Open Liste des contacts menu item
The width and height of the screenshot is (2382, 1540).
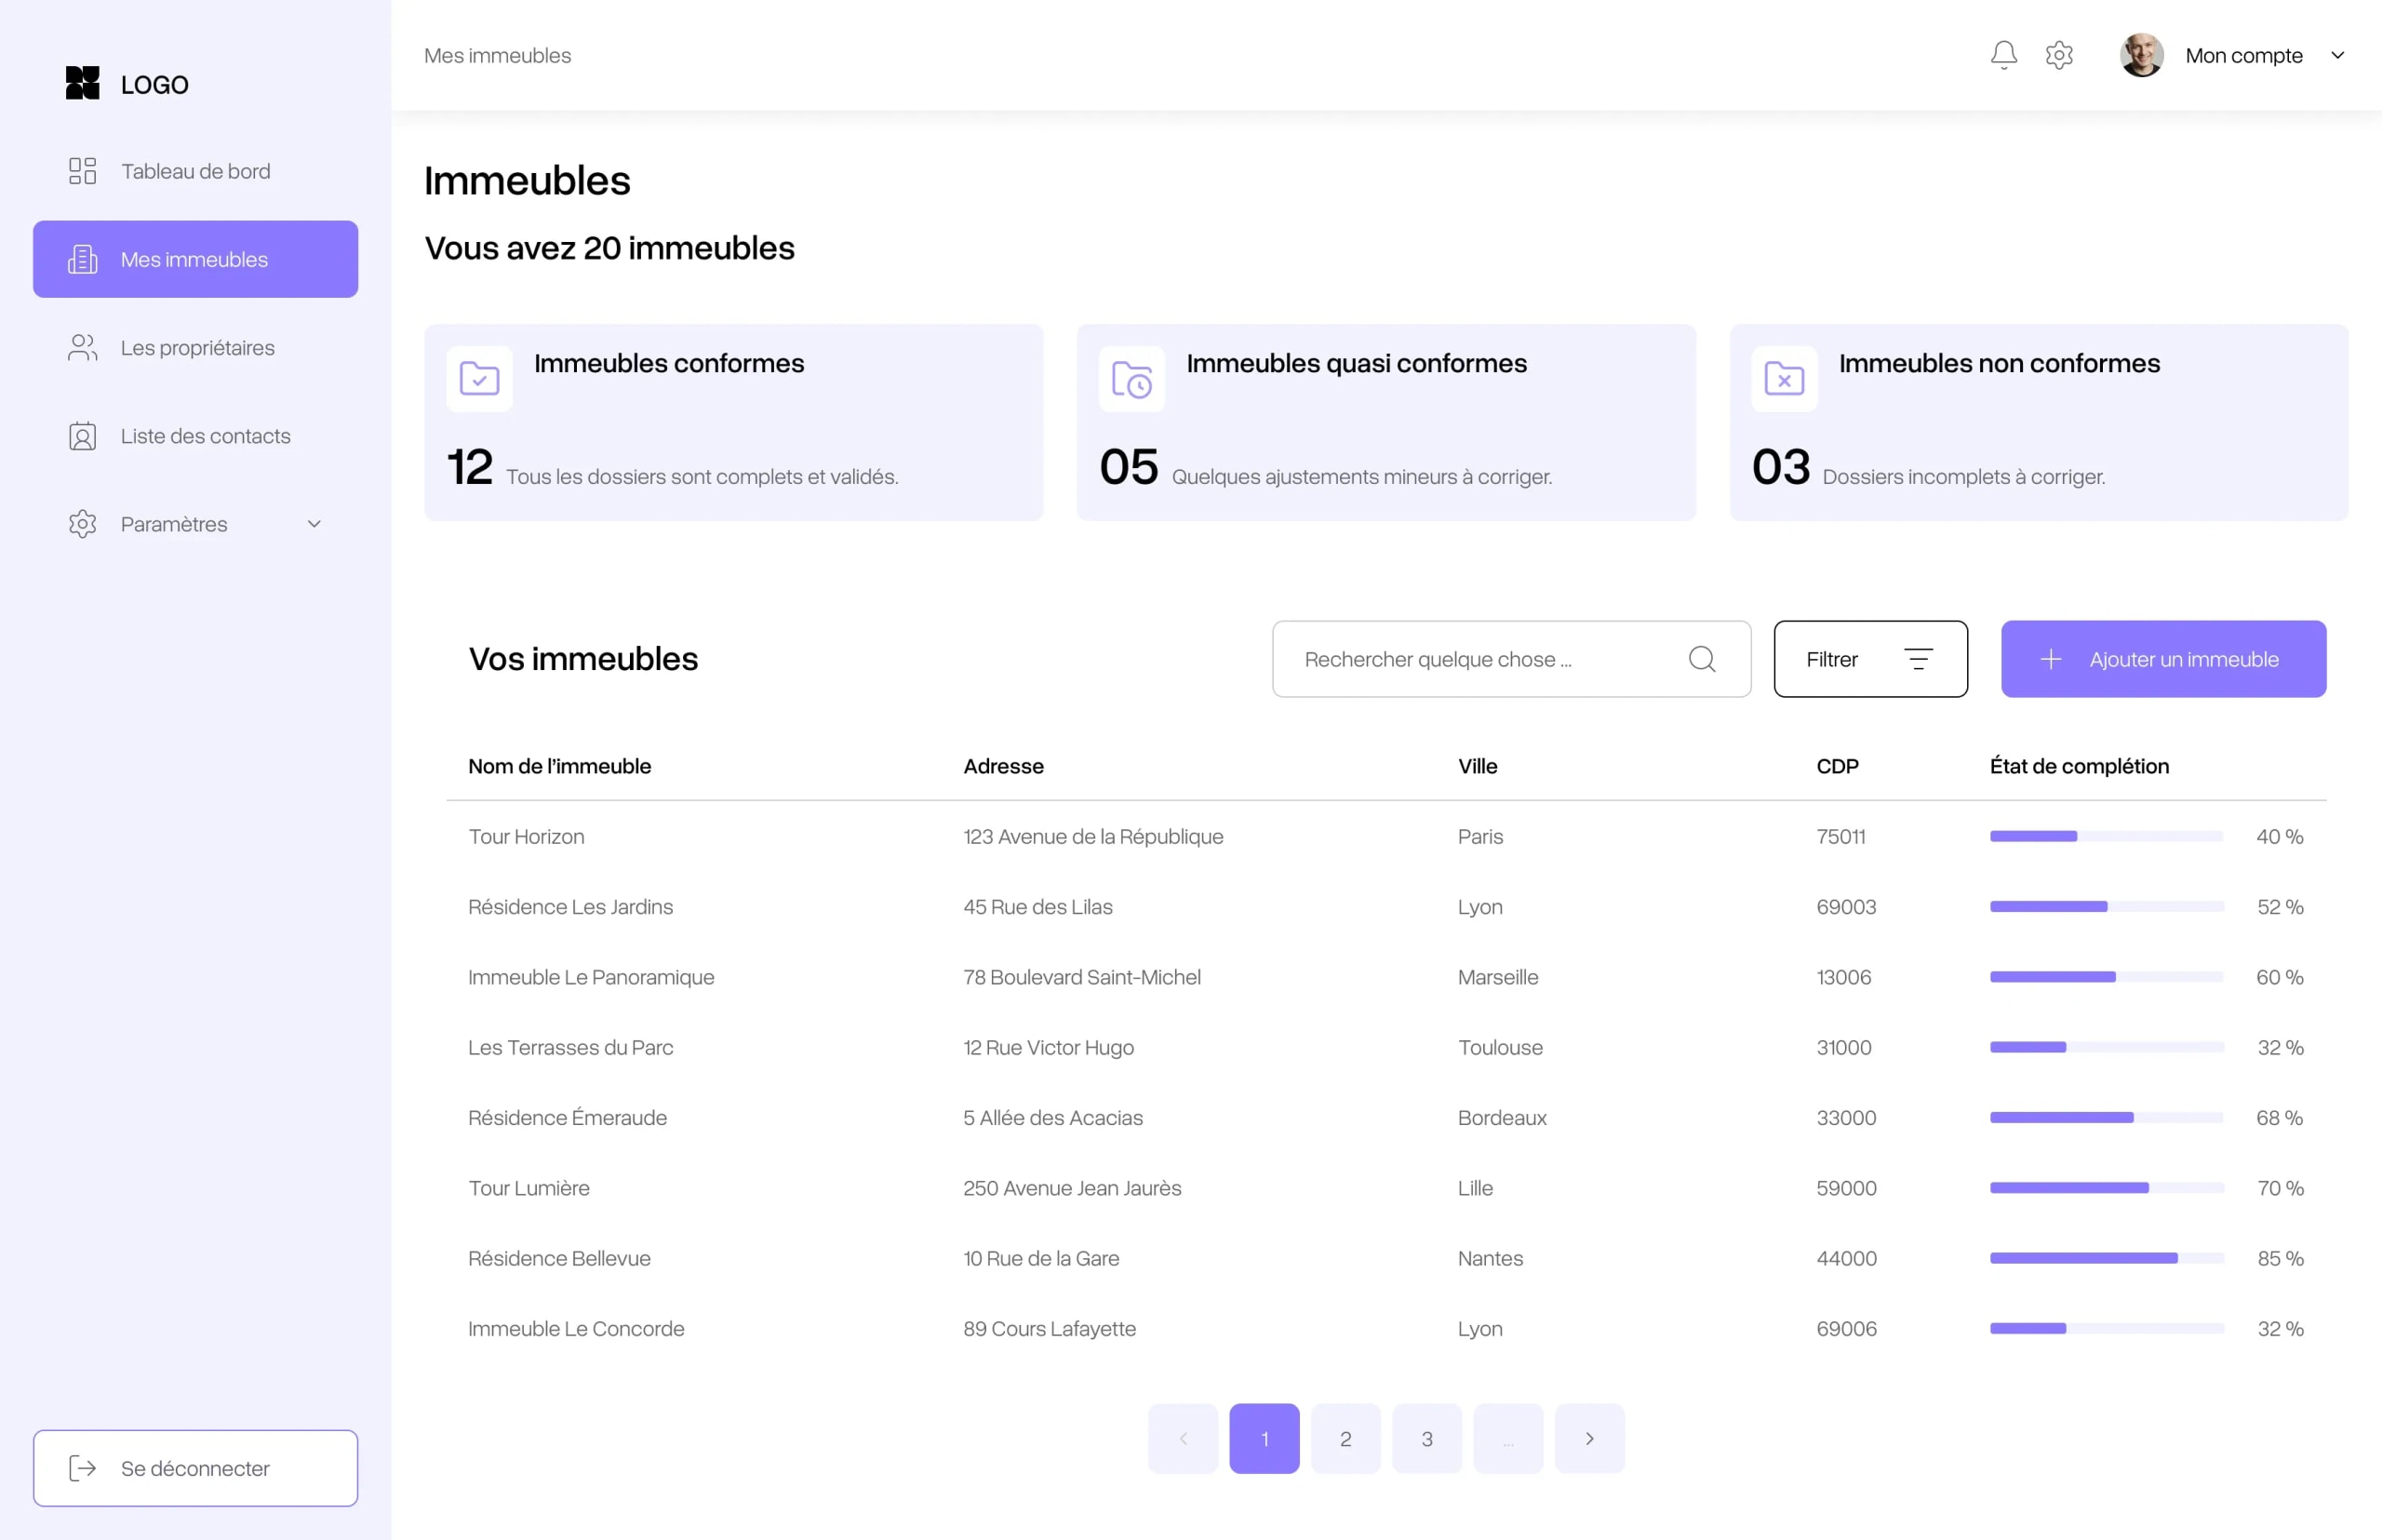(196, 436)
